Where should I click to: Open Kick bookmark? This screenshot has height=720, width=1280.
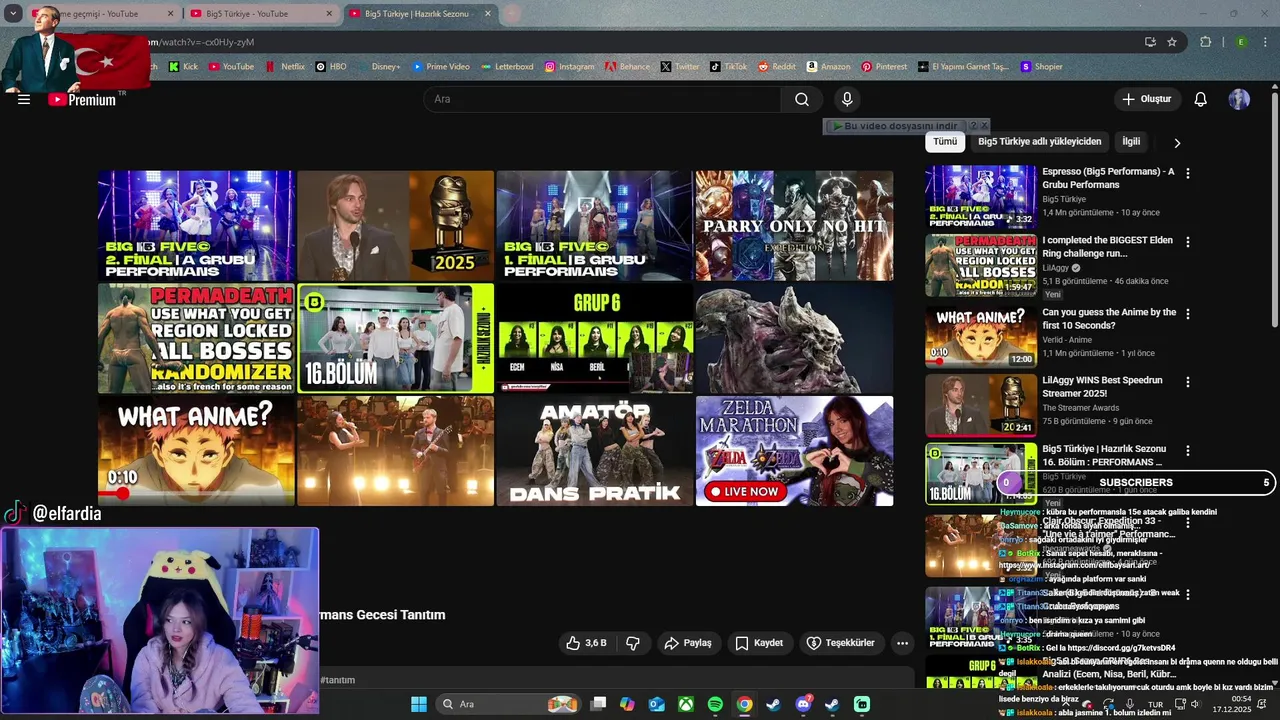[184, 67]
